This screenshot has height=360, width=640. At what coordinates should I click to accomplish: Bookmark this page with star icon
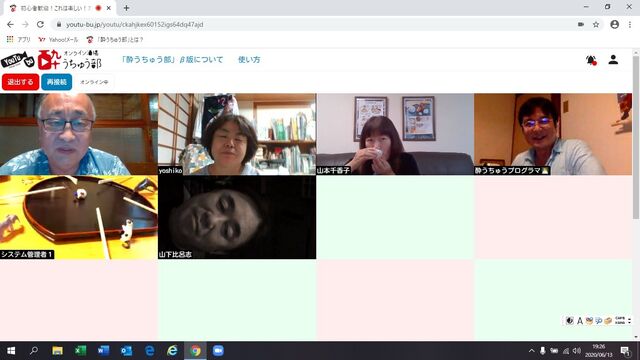click(x=596, y=24)
